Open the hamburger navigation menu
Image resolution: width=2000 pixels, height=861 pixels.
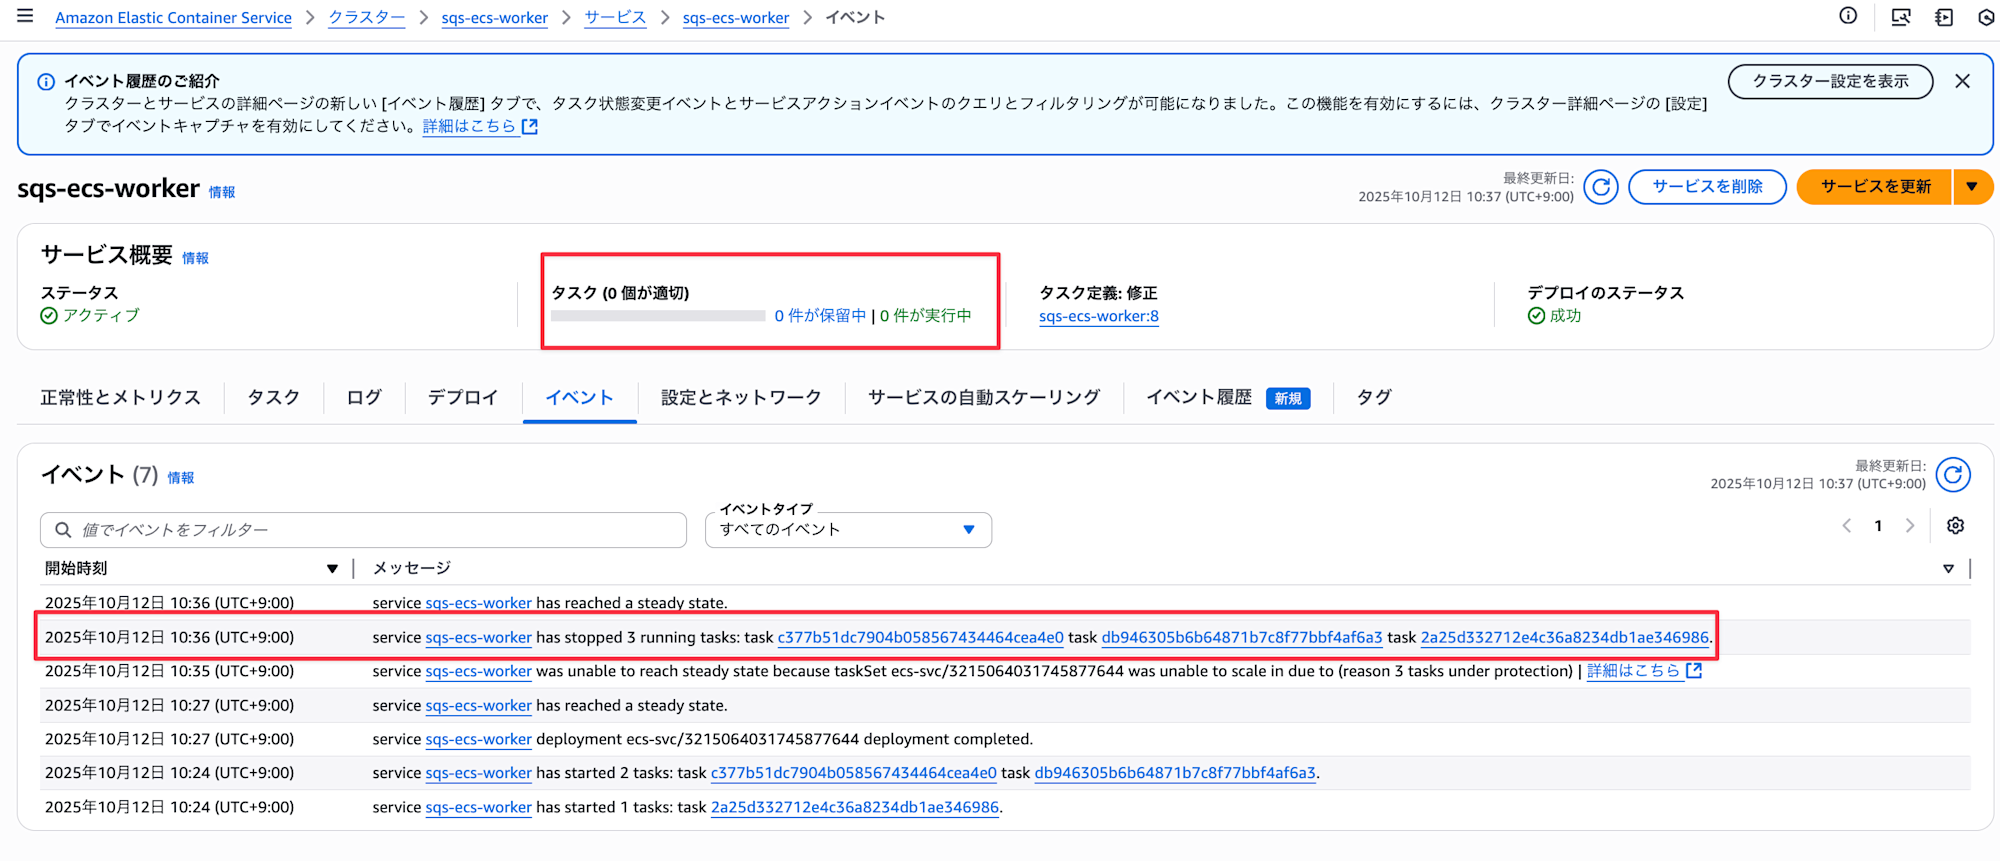[25, 16]
